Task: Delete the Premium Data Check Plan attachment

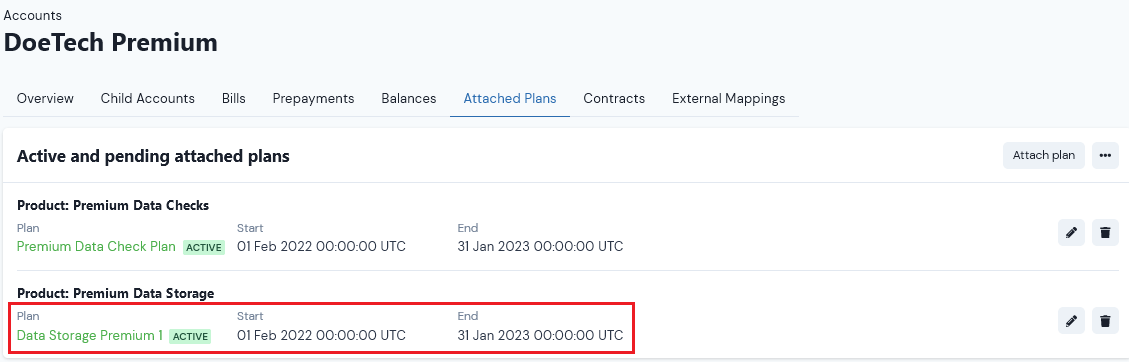Action: [x=1105, y=232]
